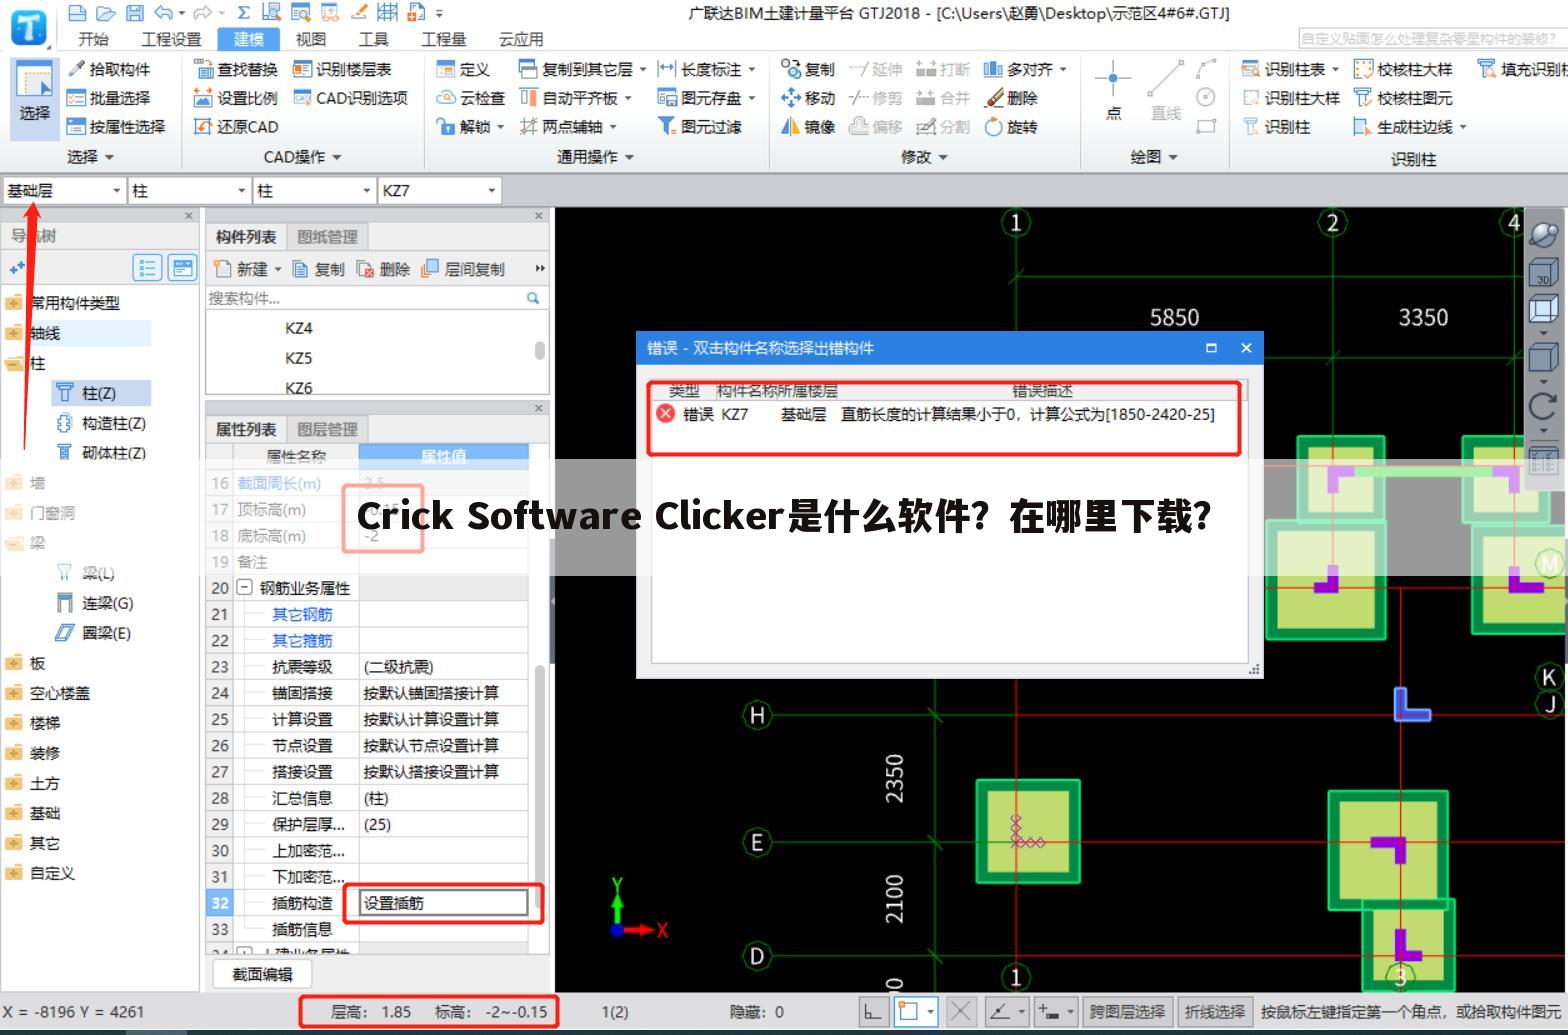Toggle 跨图层选择 in status bar
This screenshot has height=1035, width=1568.
(1126, 1011)
